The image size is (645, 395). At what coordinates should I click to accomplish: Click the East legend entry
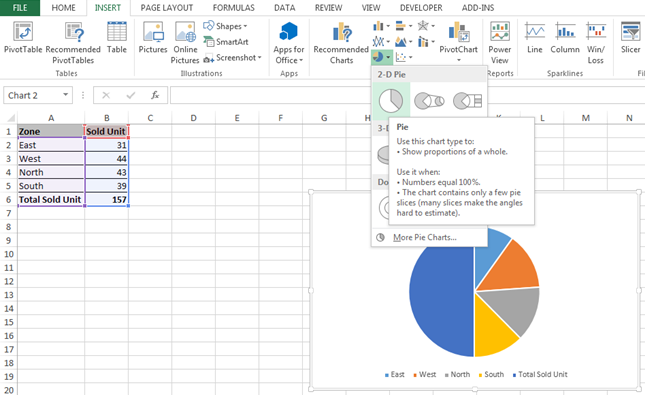point(394,374)
